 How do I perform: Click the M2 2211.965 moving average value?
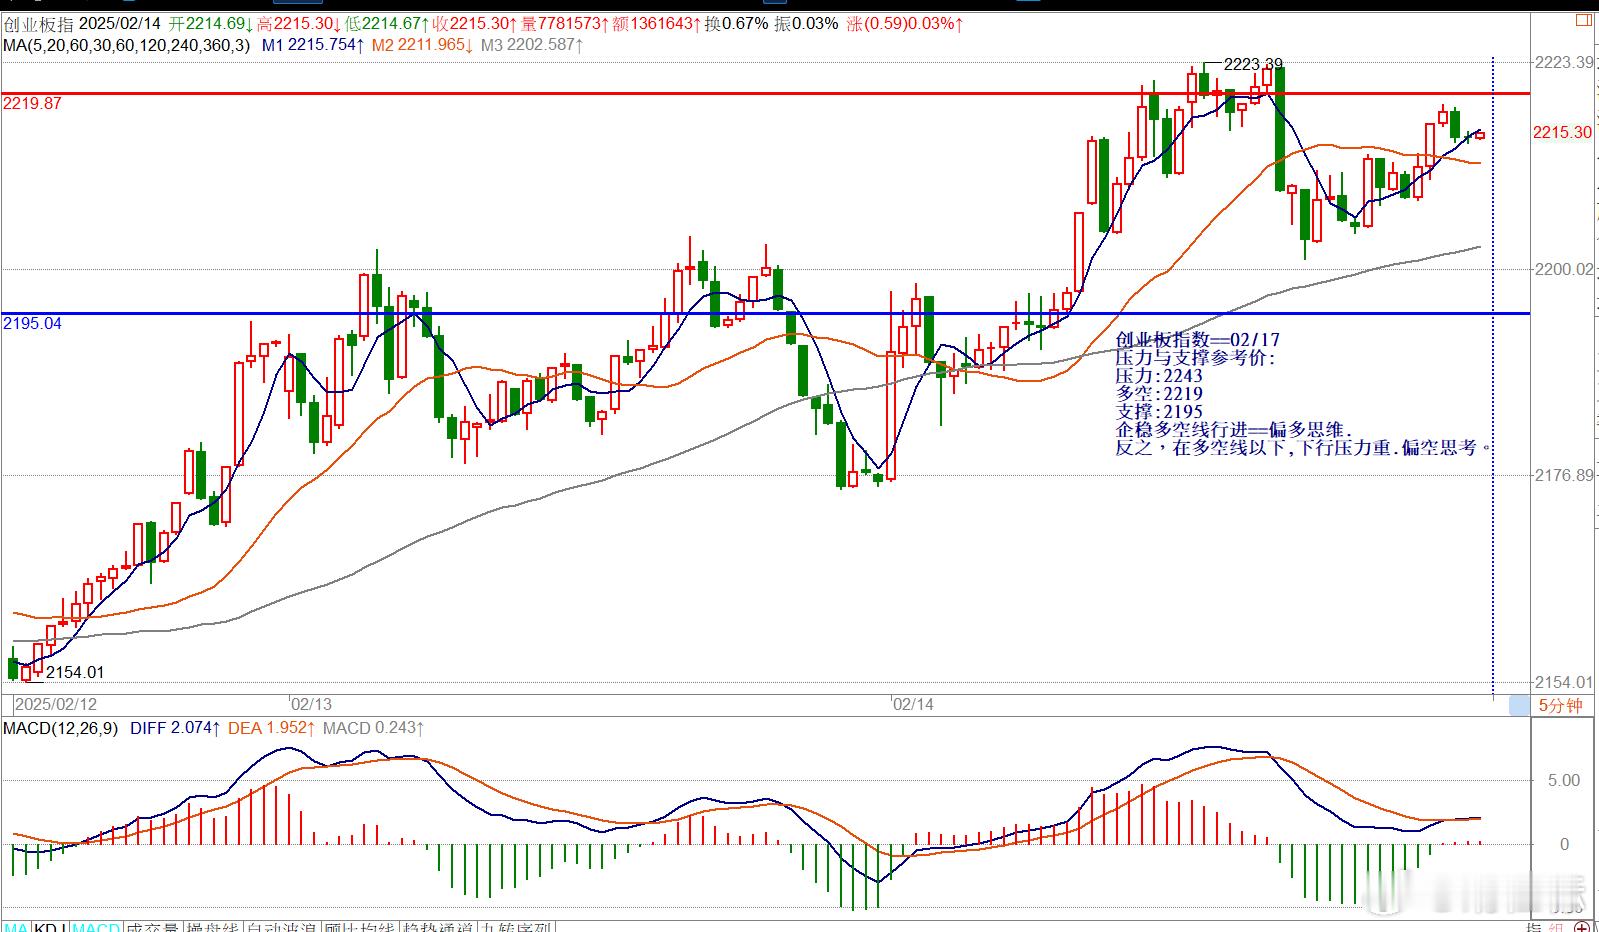pos(423,45)
